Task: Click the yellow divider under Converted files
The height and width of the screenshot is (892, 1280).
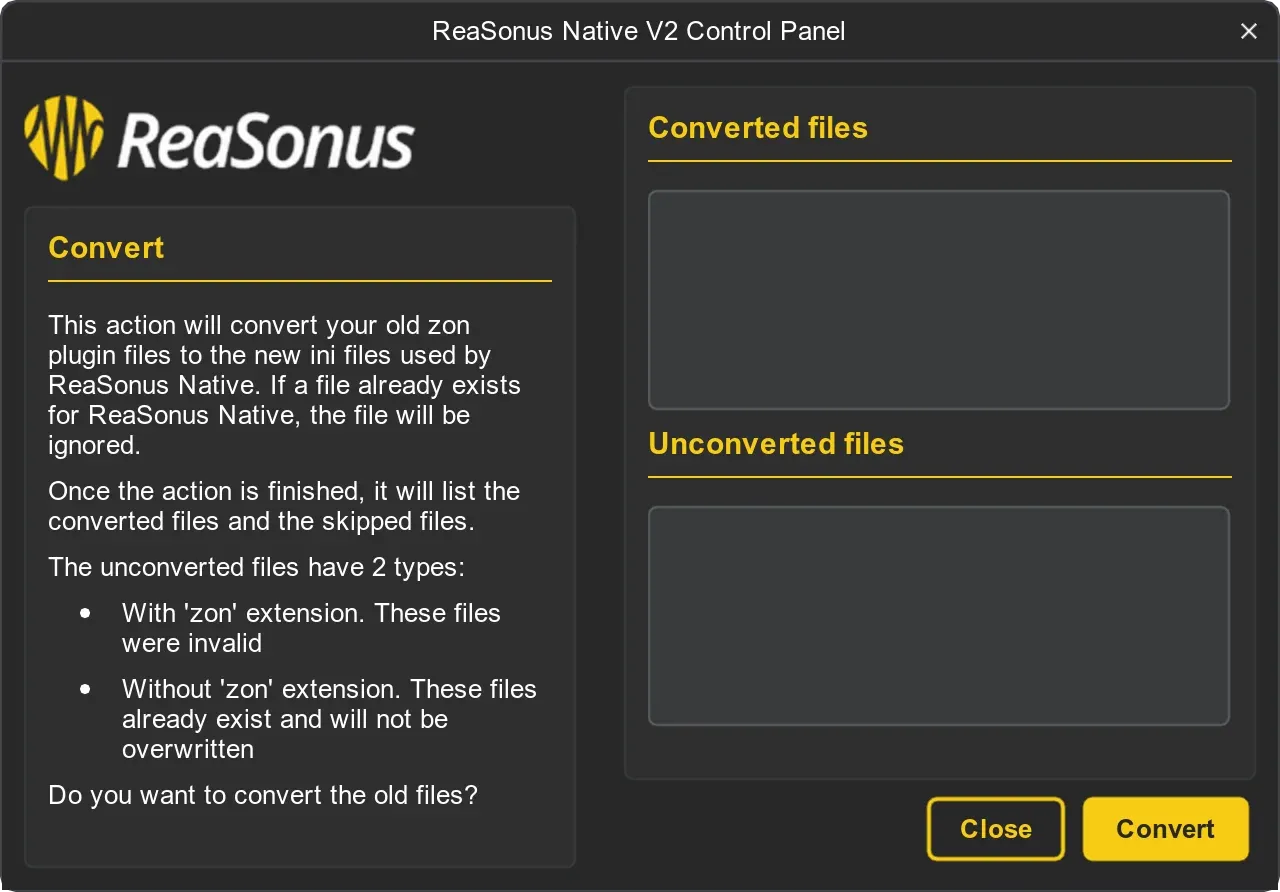Action: pos(939,160)
